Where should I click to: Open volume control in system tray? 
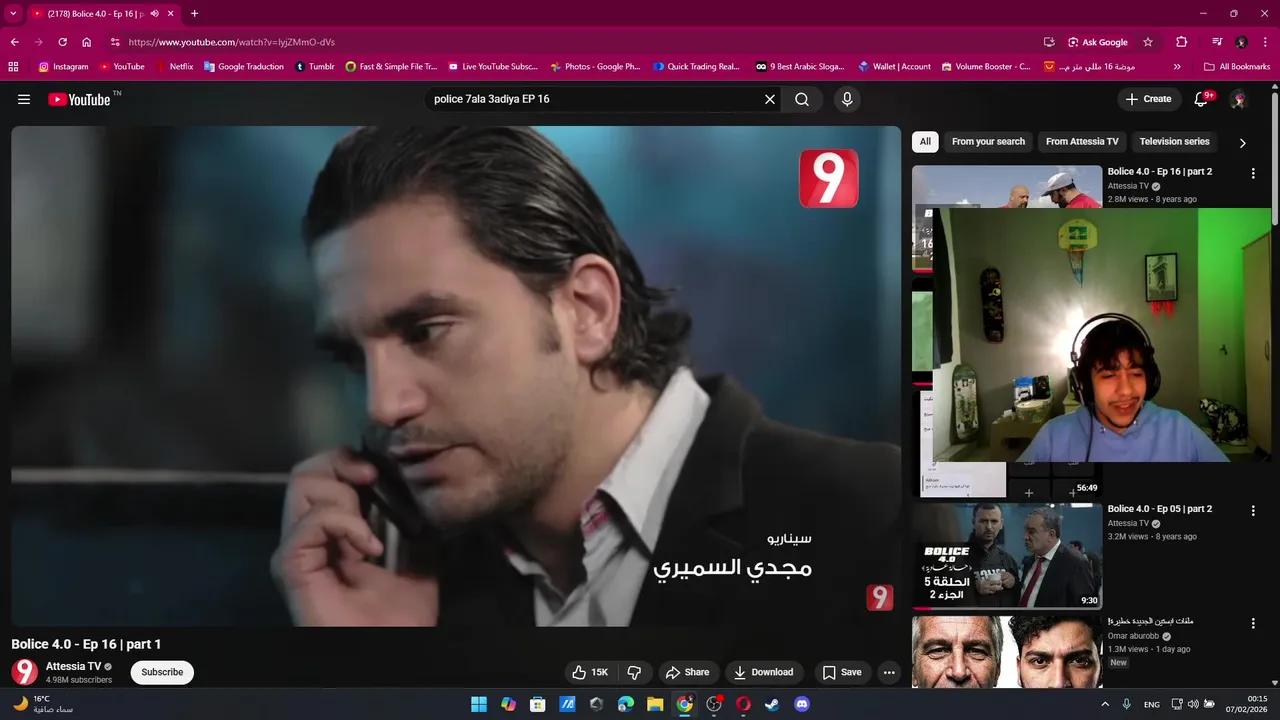coord(1193,704)
